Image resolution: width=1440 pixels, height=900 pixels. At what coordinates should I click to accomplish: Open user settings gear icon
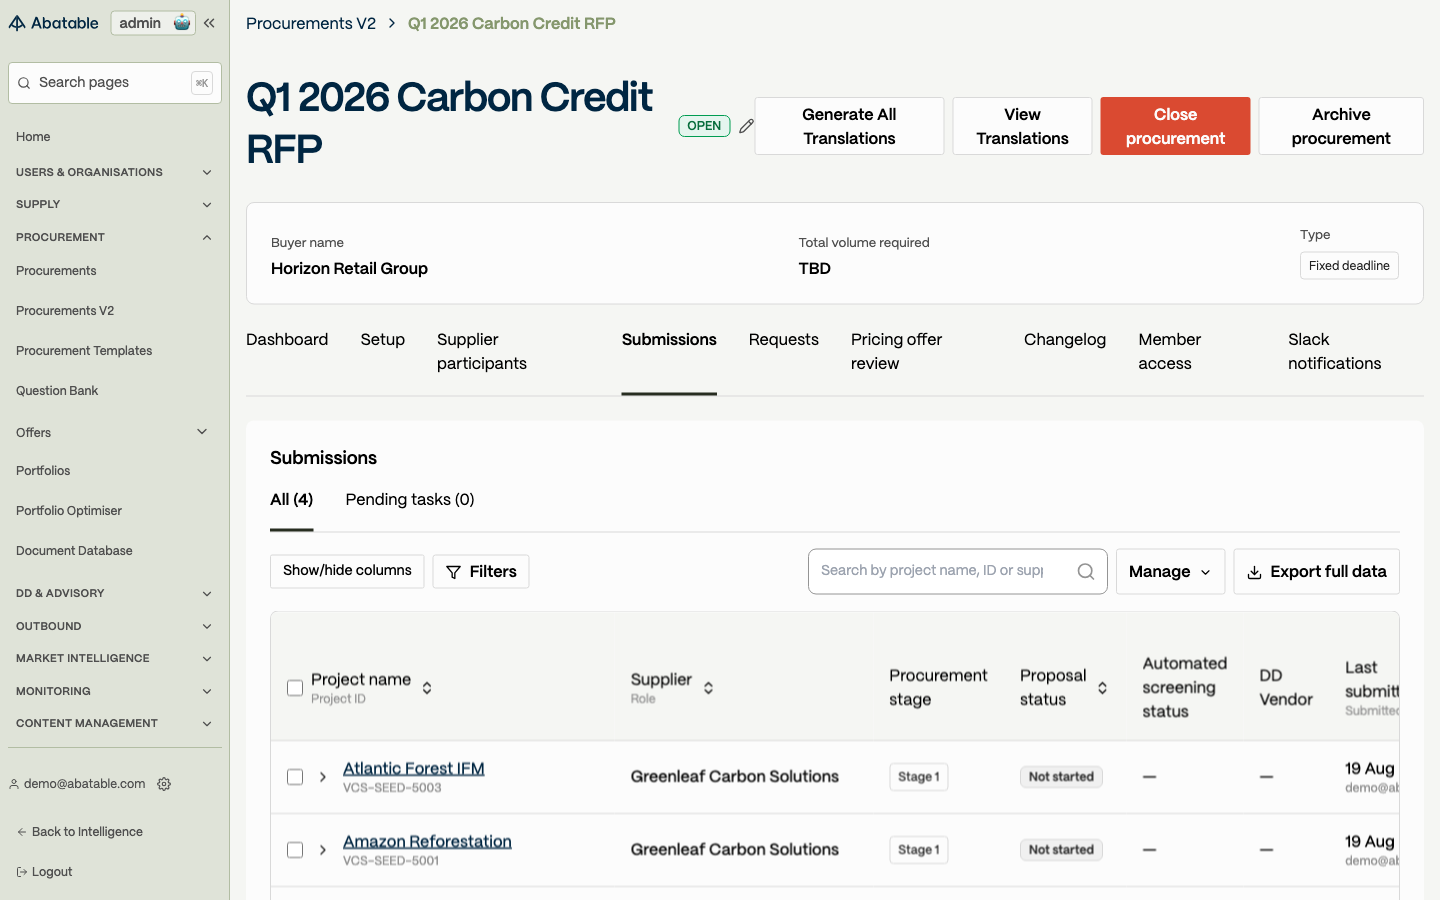pyautogui.click(x=164, y=784)
